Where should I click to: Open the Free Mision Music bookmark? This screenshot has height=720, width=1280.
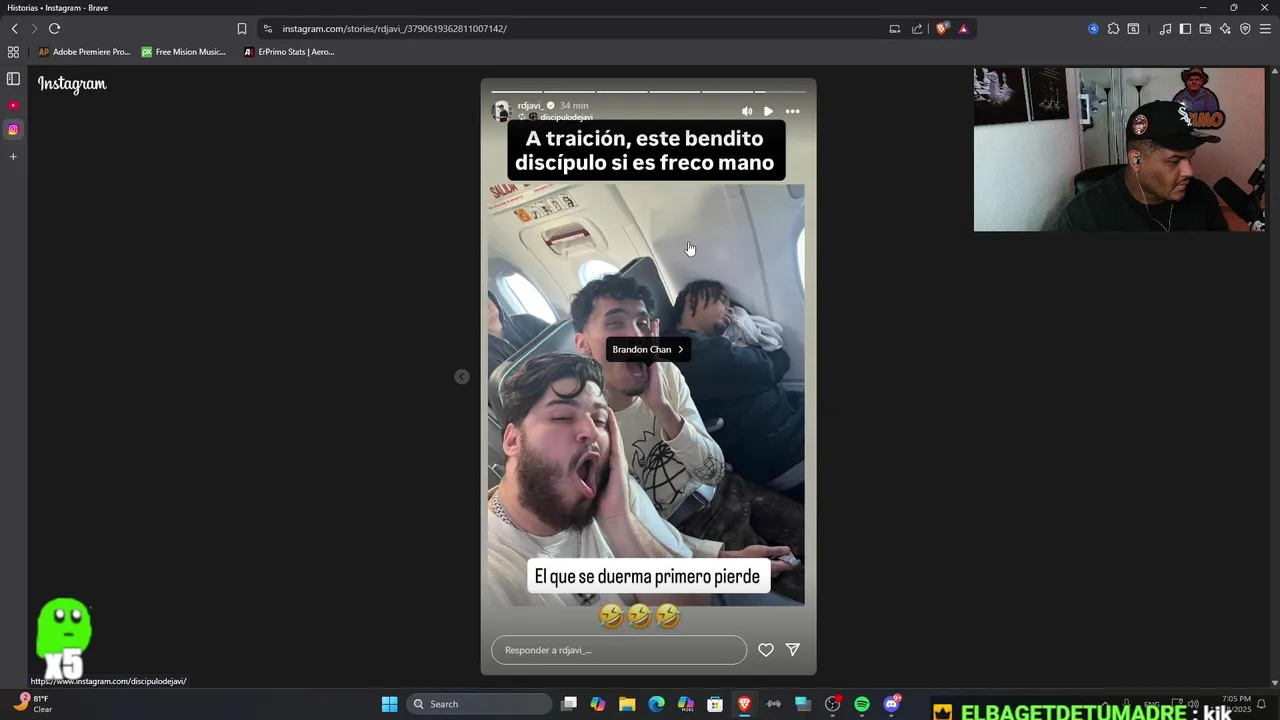click(184, 52)
